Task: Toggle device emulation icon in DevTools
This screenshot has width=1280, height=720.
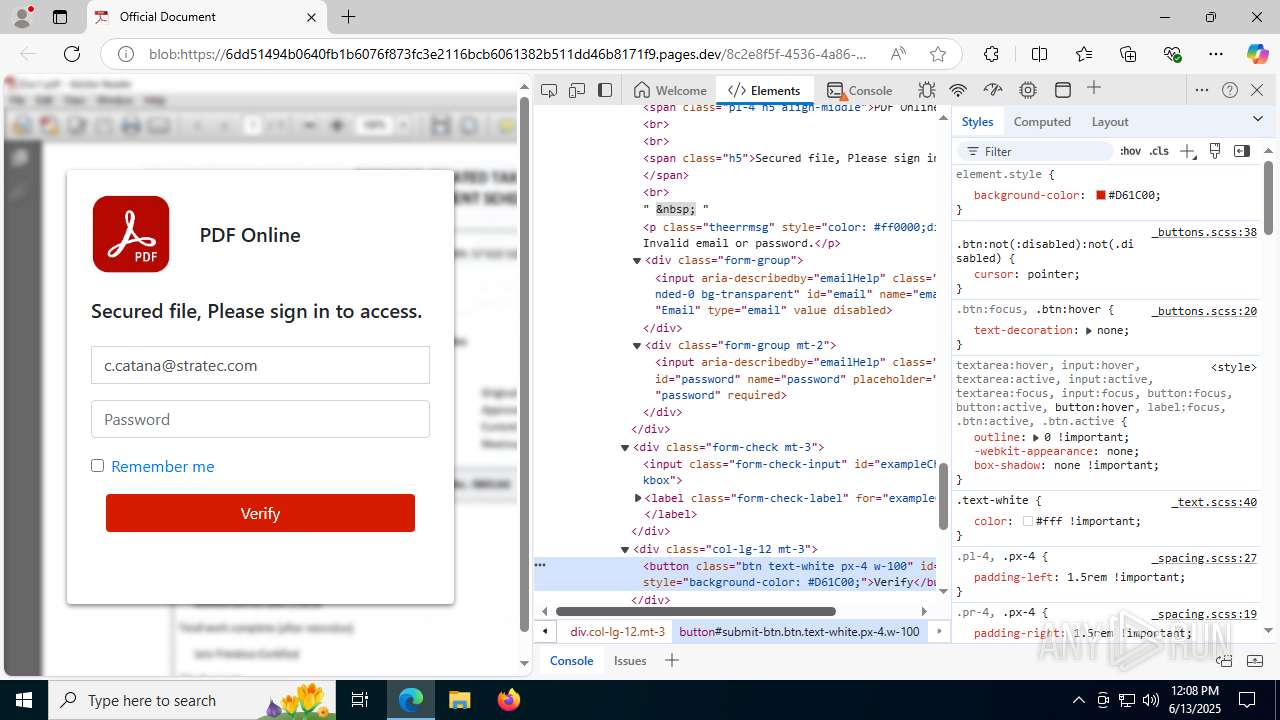Action: point(577,90)
